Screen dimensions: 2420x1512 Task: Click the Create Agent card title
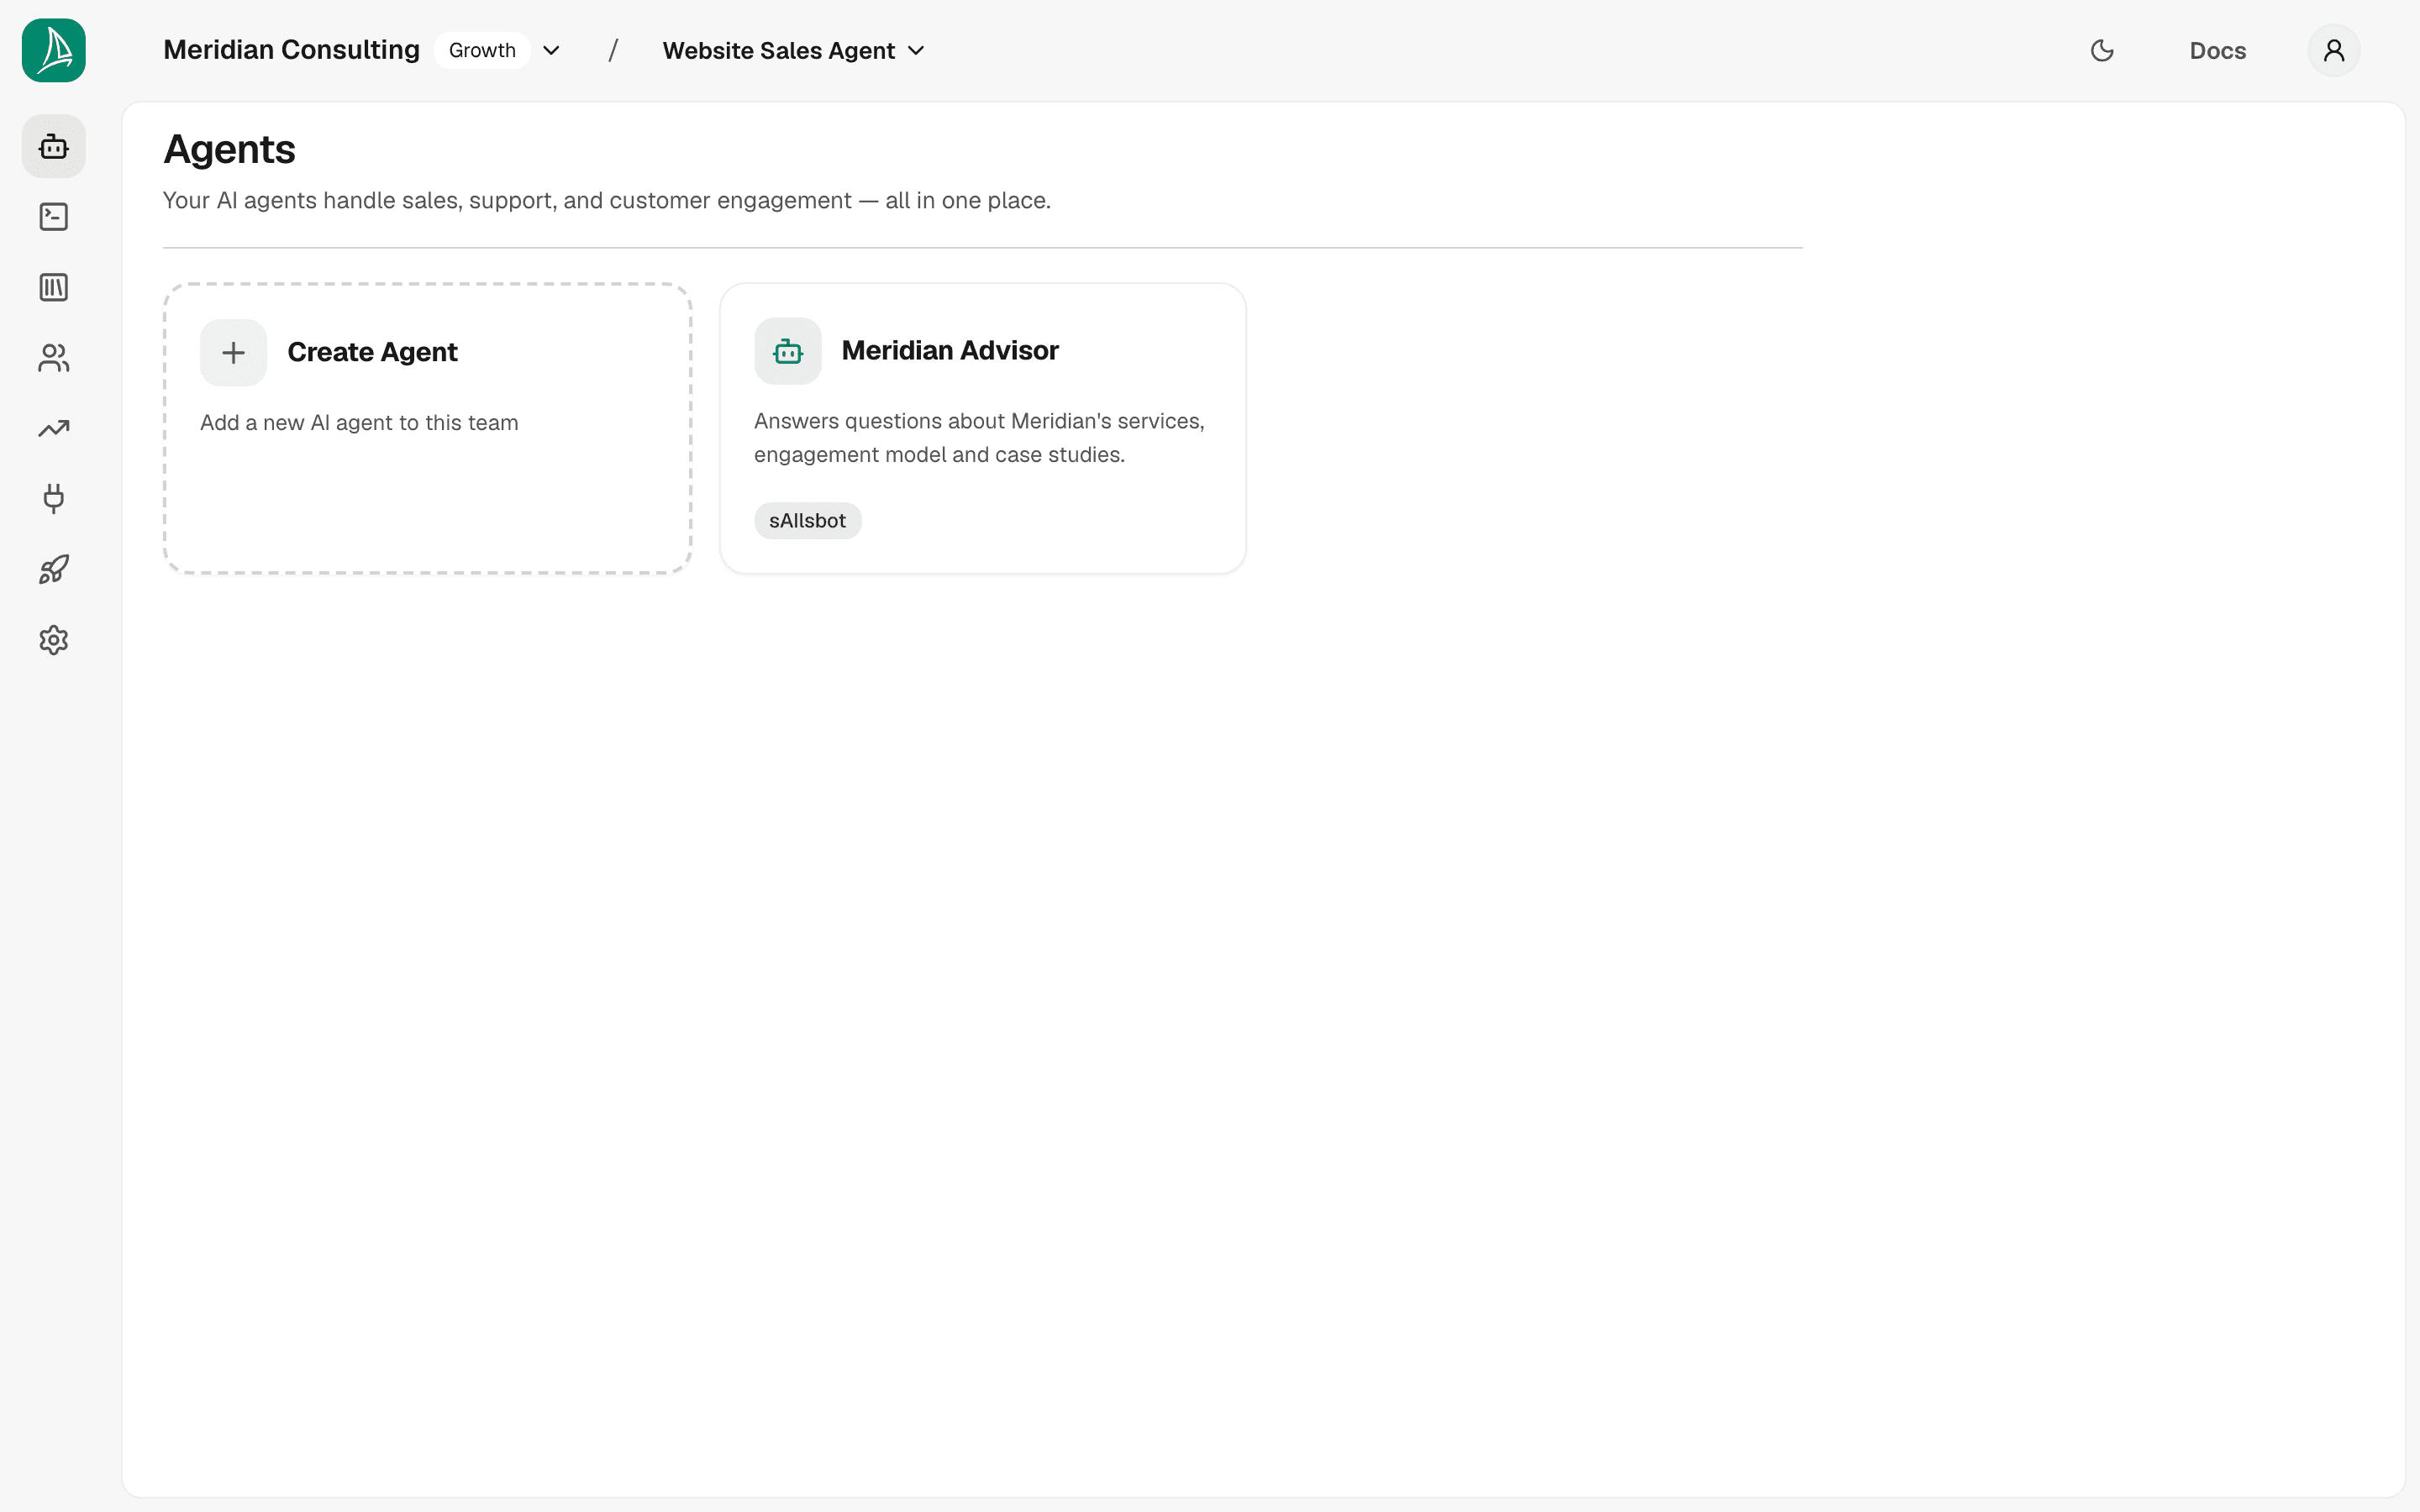point(372,352)
